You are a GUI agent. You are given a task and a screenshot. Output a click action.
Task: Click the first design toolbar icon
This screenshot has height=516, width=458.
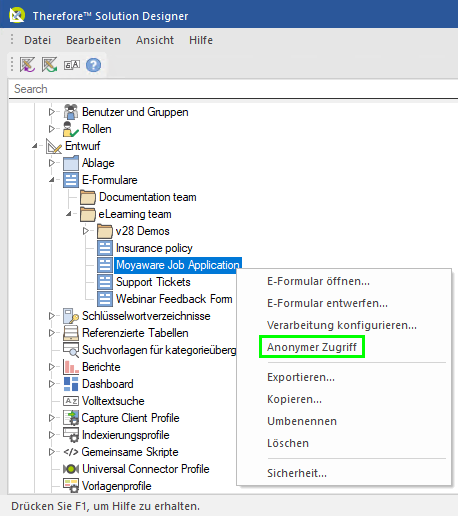coord(27,65)
